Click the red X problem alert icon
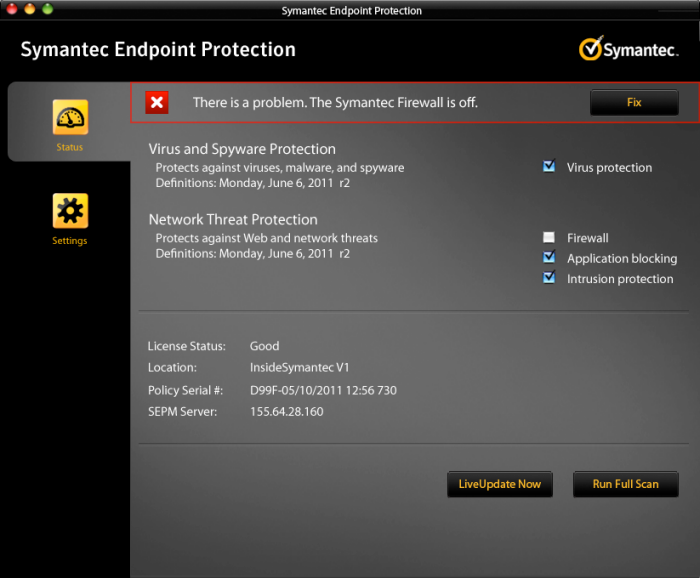The height and width of the screenshot is (578, 700). click(x=157, y=103)
